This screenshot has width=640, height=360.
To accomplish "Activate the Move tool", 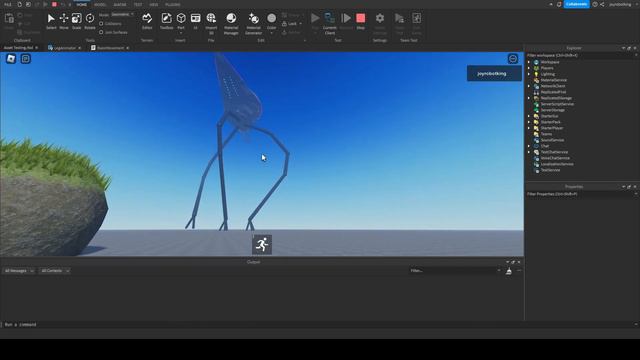I will [x=64, y=21].
